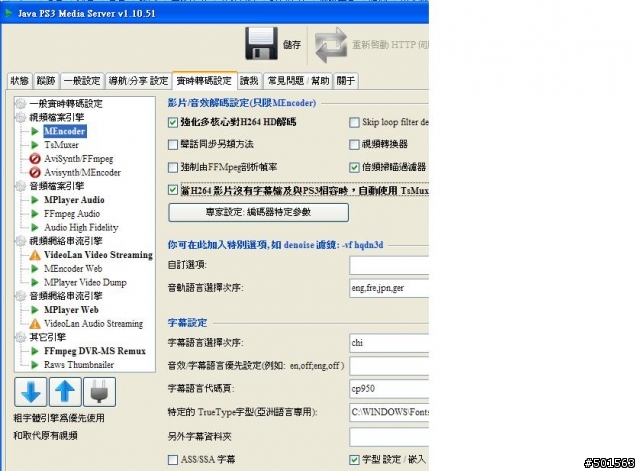The image size is (640, 471).
Task: Enable 強制由FFMpeg剖析幀率 checkbox
Action: (x=173, y=167)
